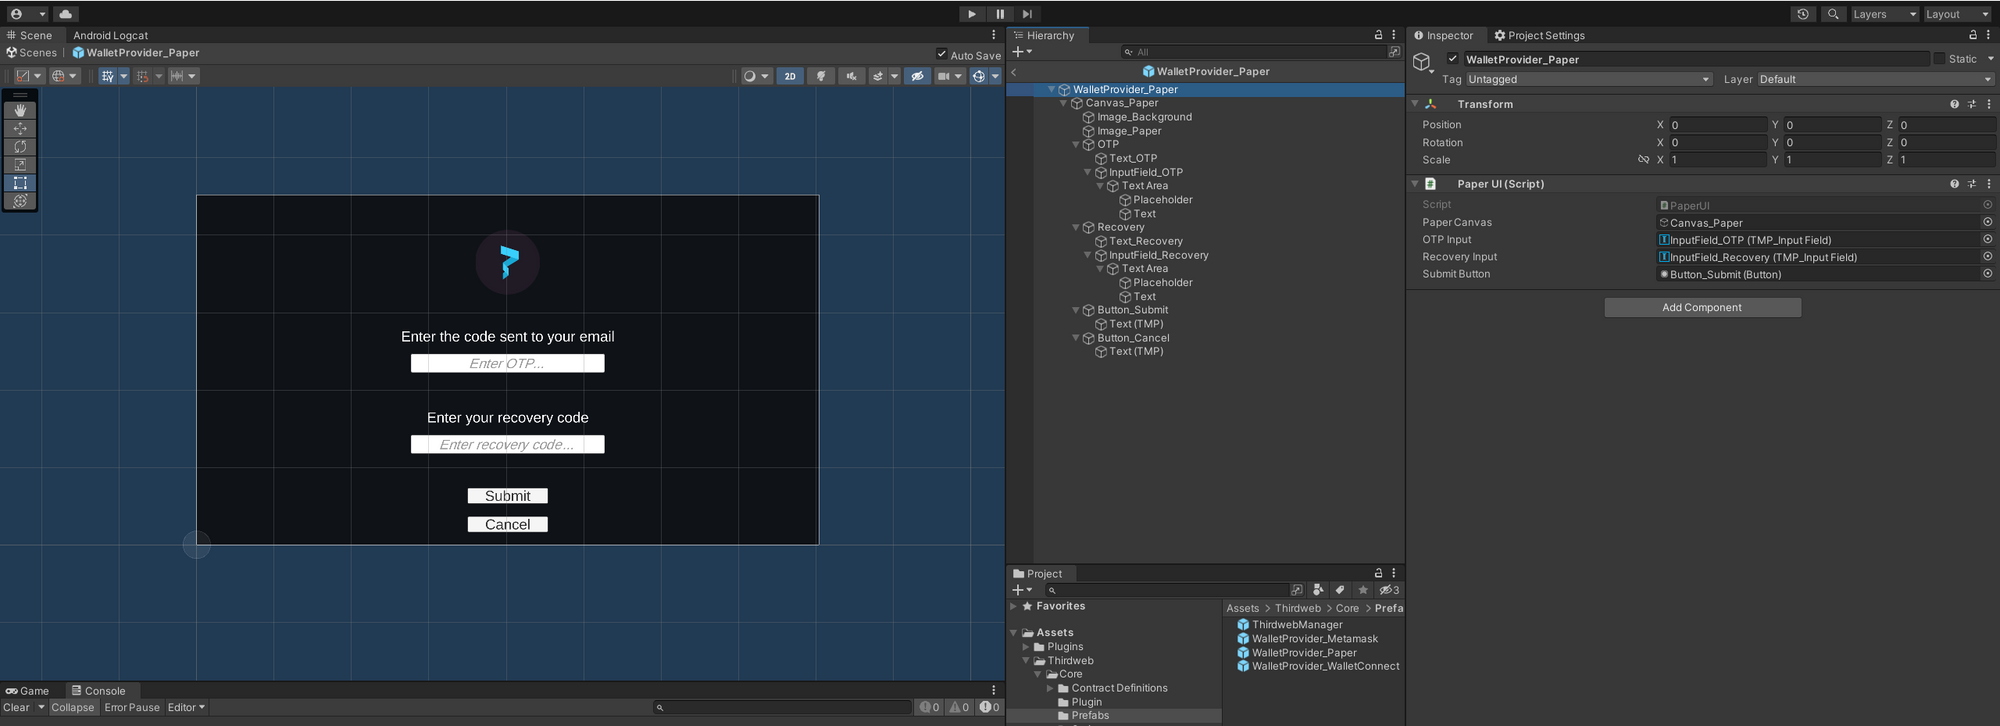
Task: Open the Tag dropdown showing Untagged
Action: coord(1588,79)
